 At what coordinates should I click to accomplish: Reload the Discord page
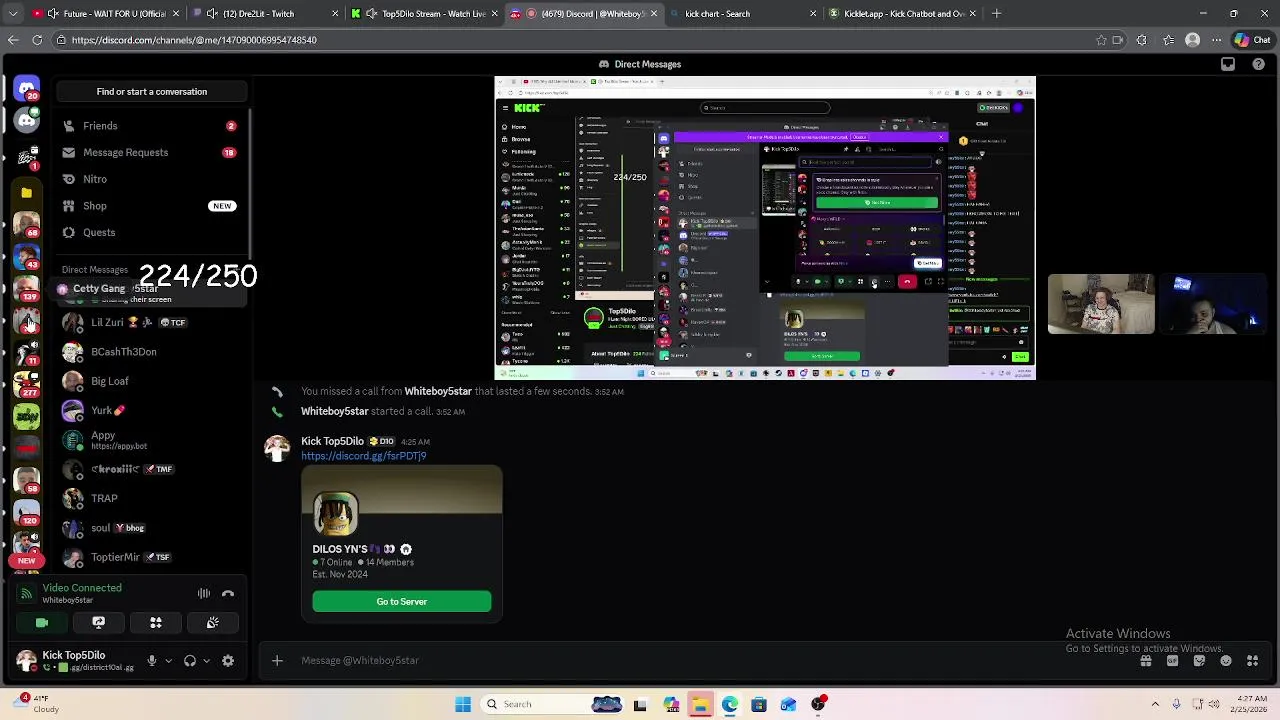(37, 40)
